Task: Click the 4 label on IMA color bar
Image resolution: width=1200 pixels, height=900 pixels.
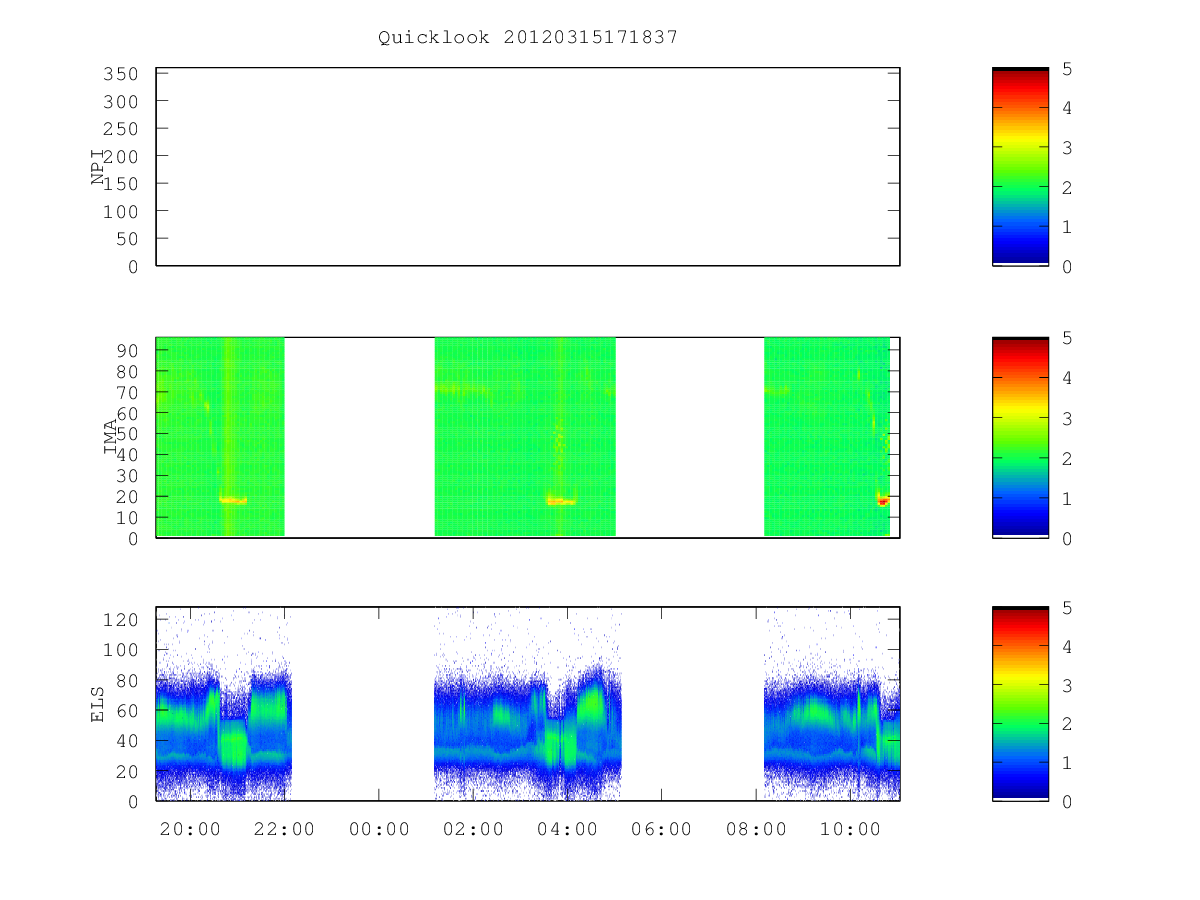Action: (1067, 378)
